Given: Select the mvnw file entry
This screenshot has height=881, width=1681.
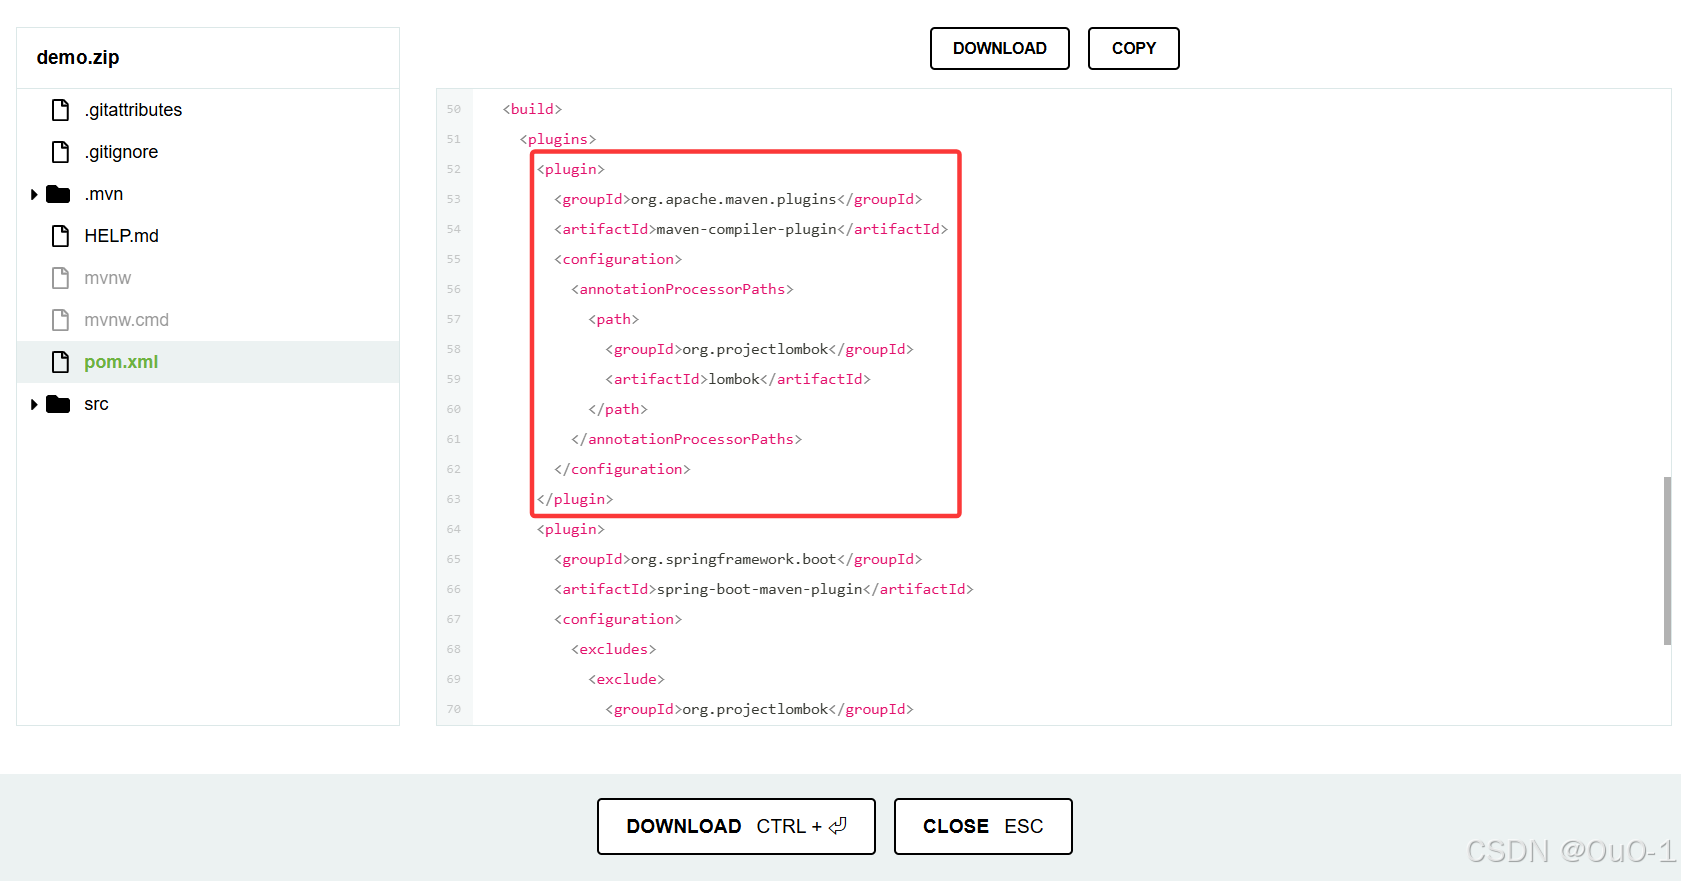Looking at the screenshot, I should pos(107,278).
